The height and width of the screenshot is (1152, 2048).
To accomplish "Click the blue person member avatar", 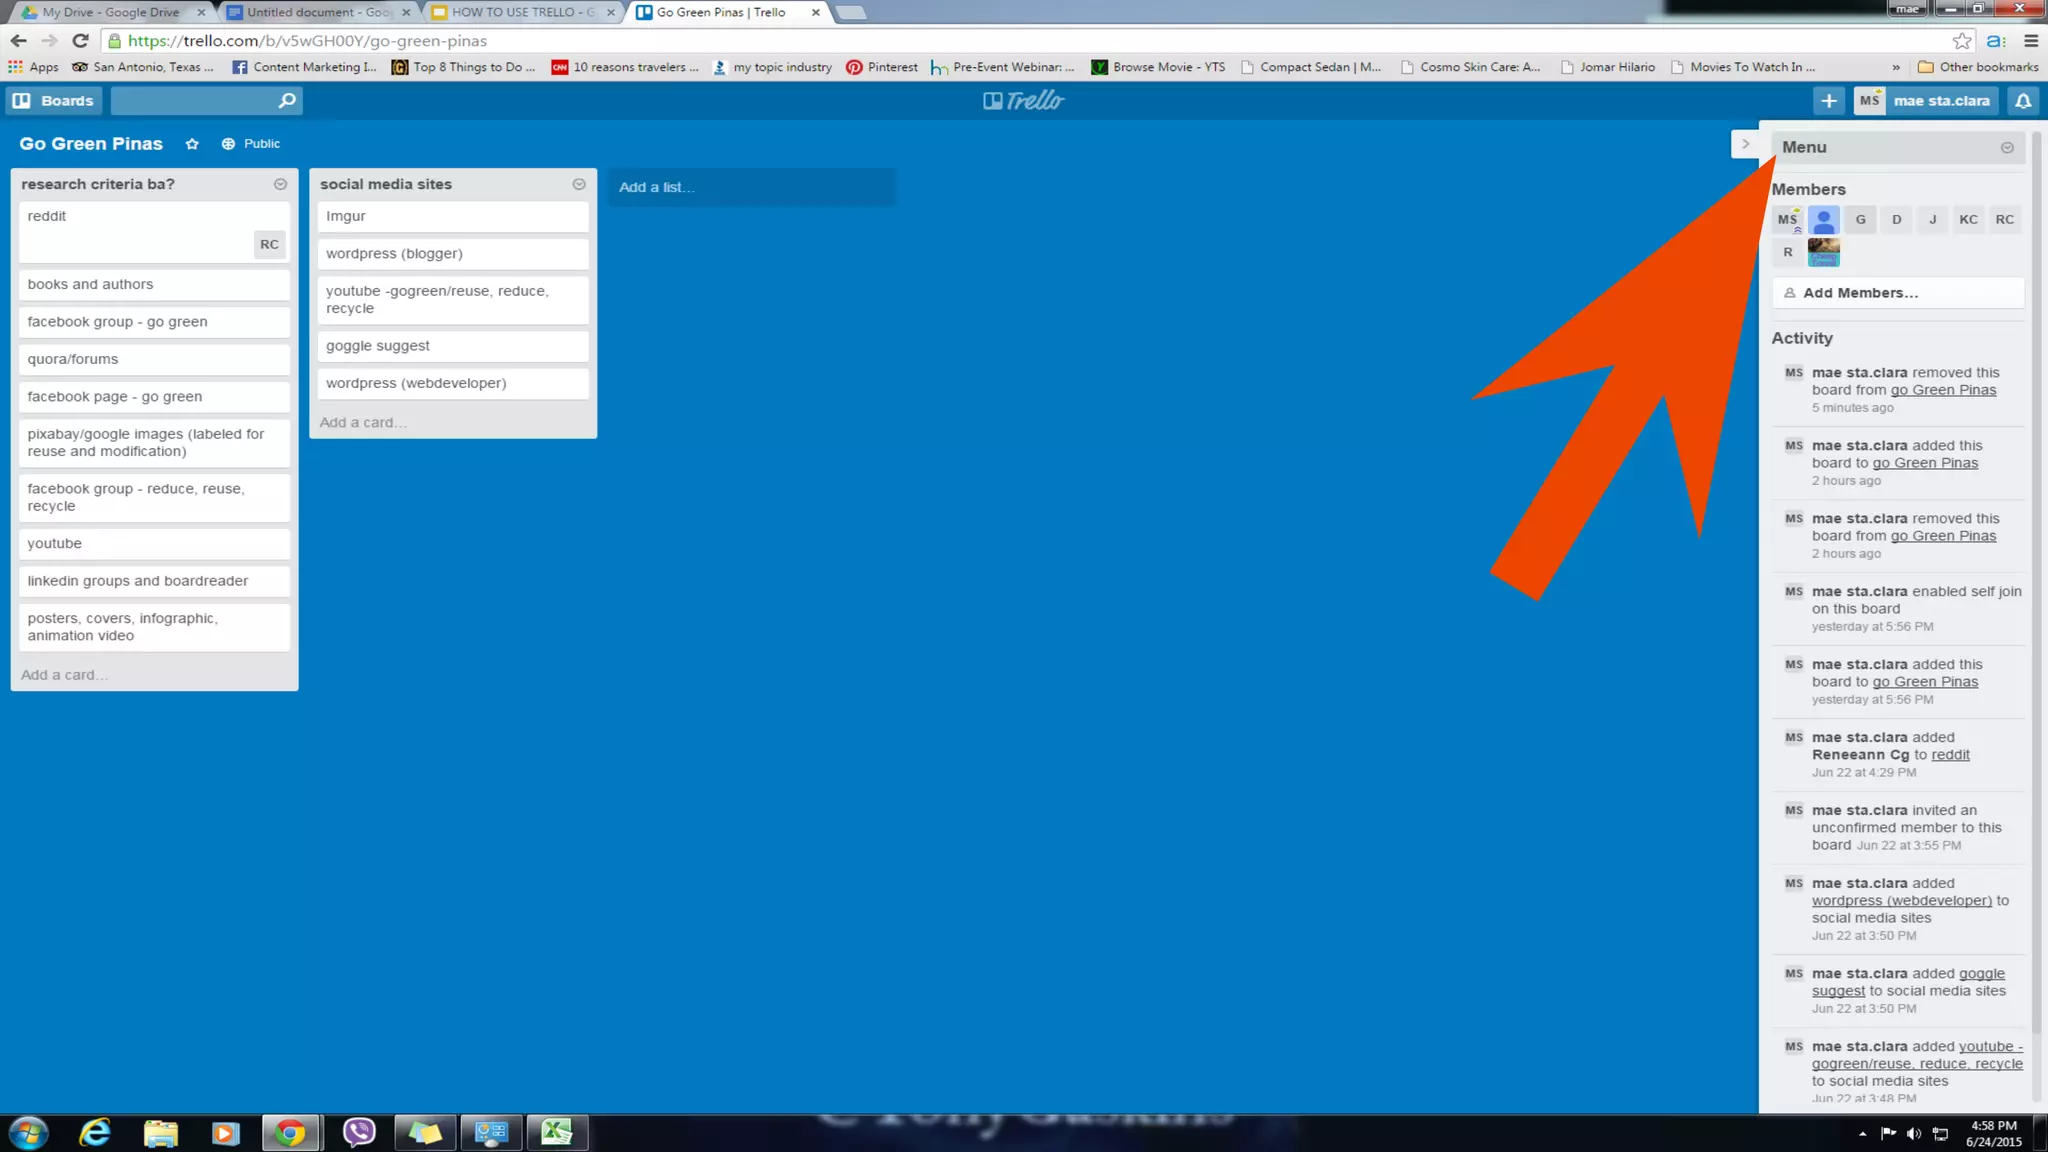I will point(1823,219).
